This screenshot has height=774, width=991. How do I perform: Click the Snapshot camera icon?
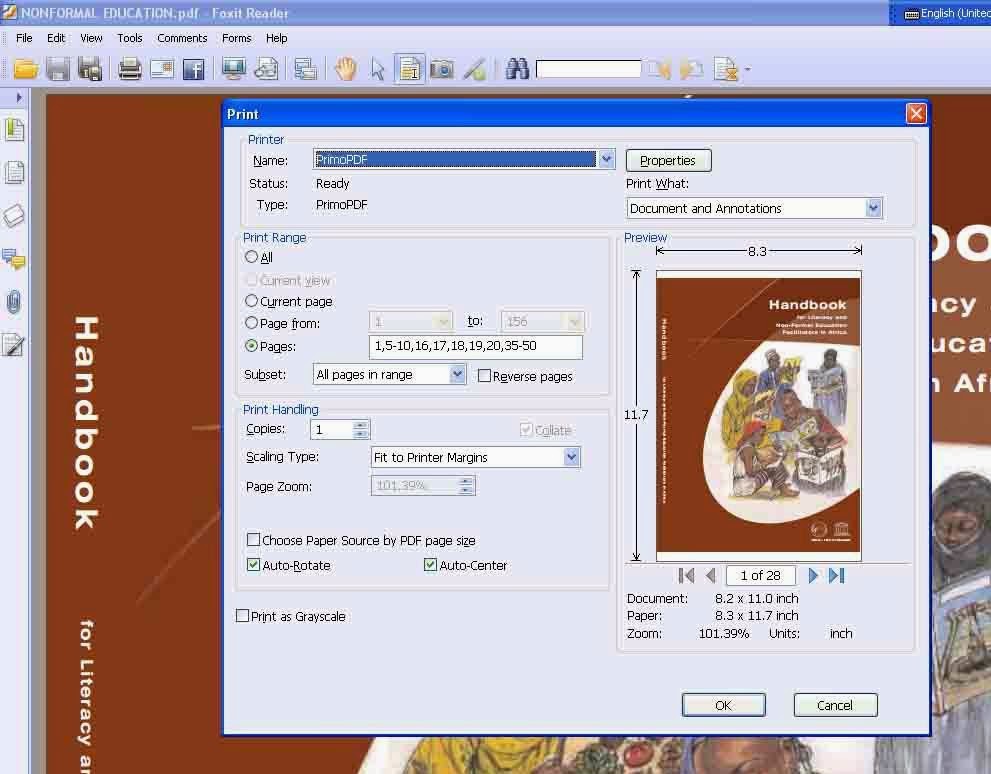click(x=442, y=68)
